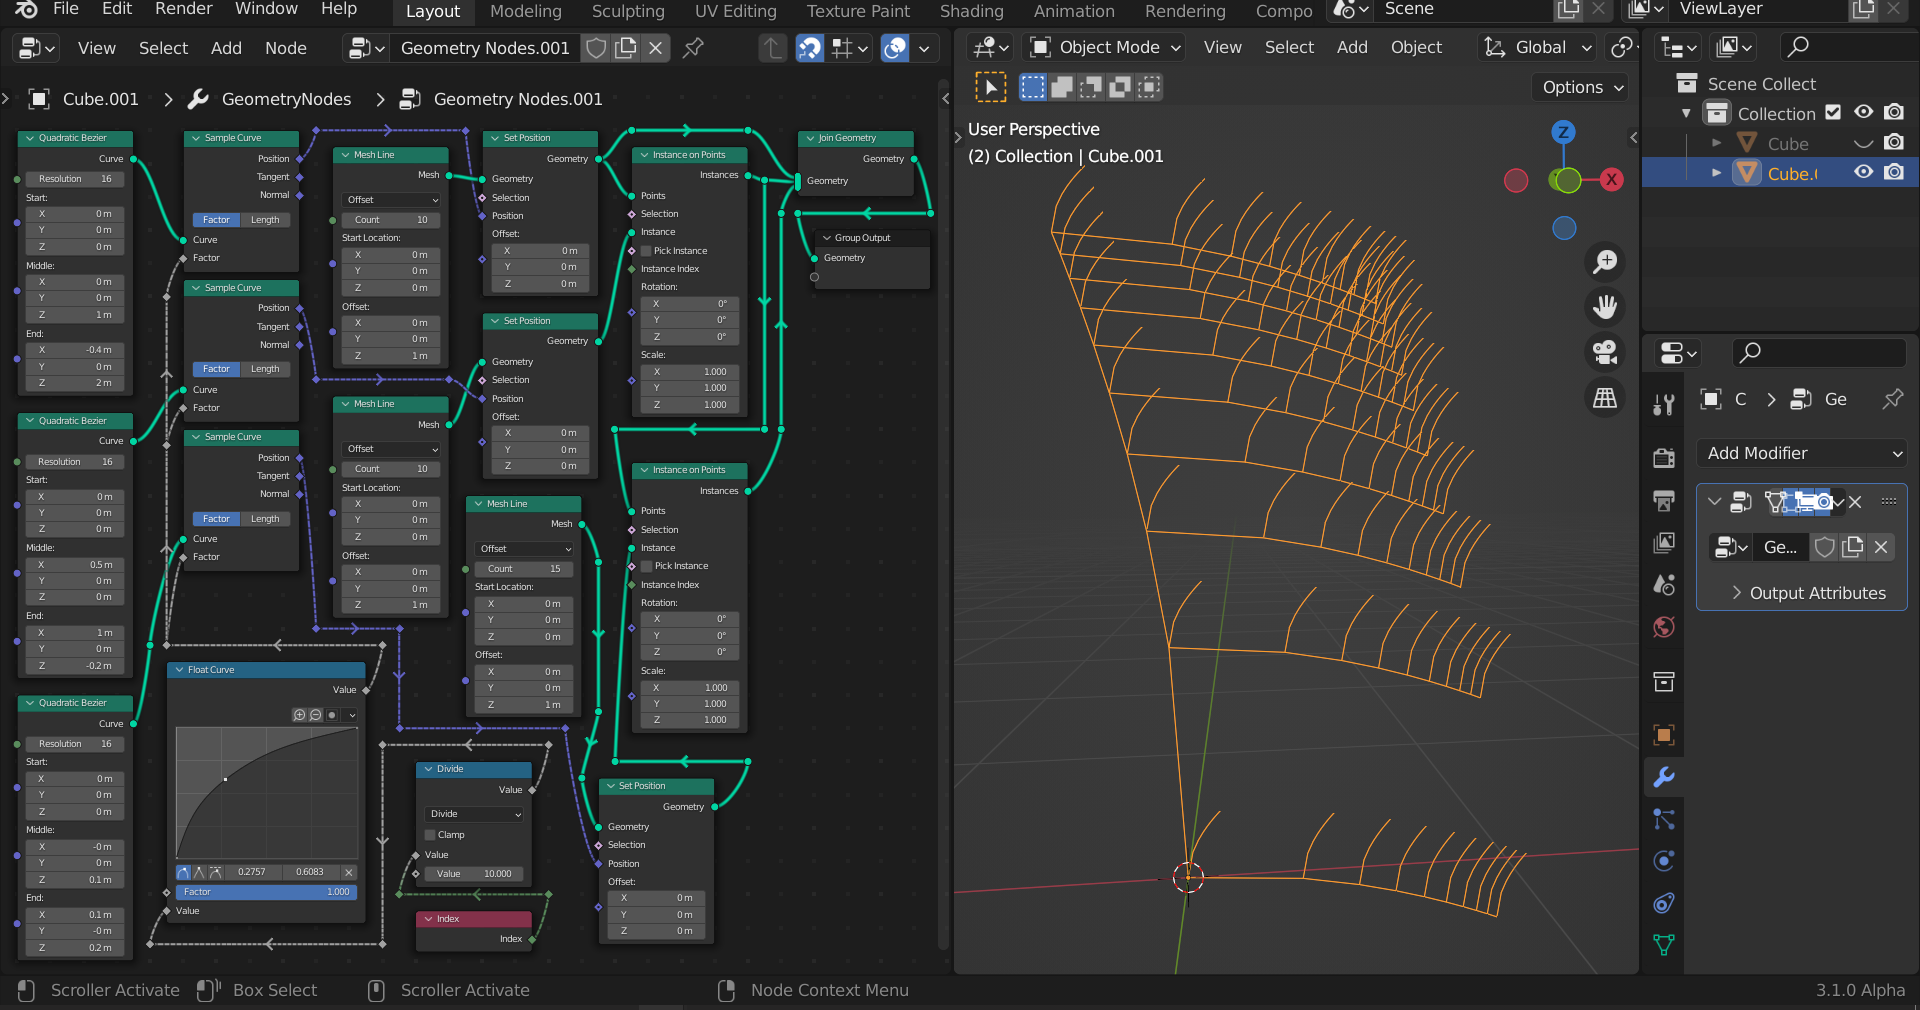Click the pan hand icon in viewport
Viewport: 1920px width, 1010px height.
pos(1605,307)
